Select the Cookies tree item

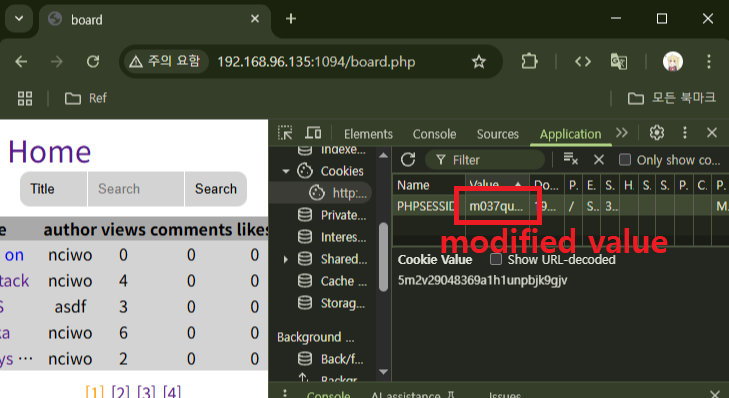tap(342, 171)
